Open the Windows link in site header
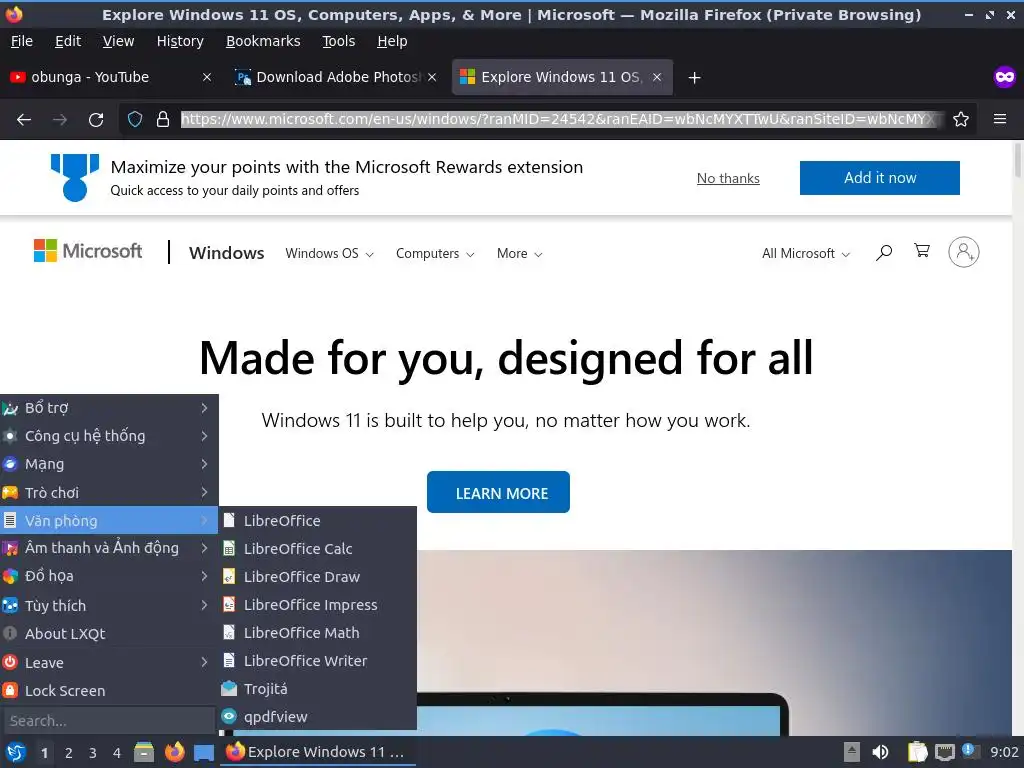The image size is (1024, 768). click(x=227, y=253)
